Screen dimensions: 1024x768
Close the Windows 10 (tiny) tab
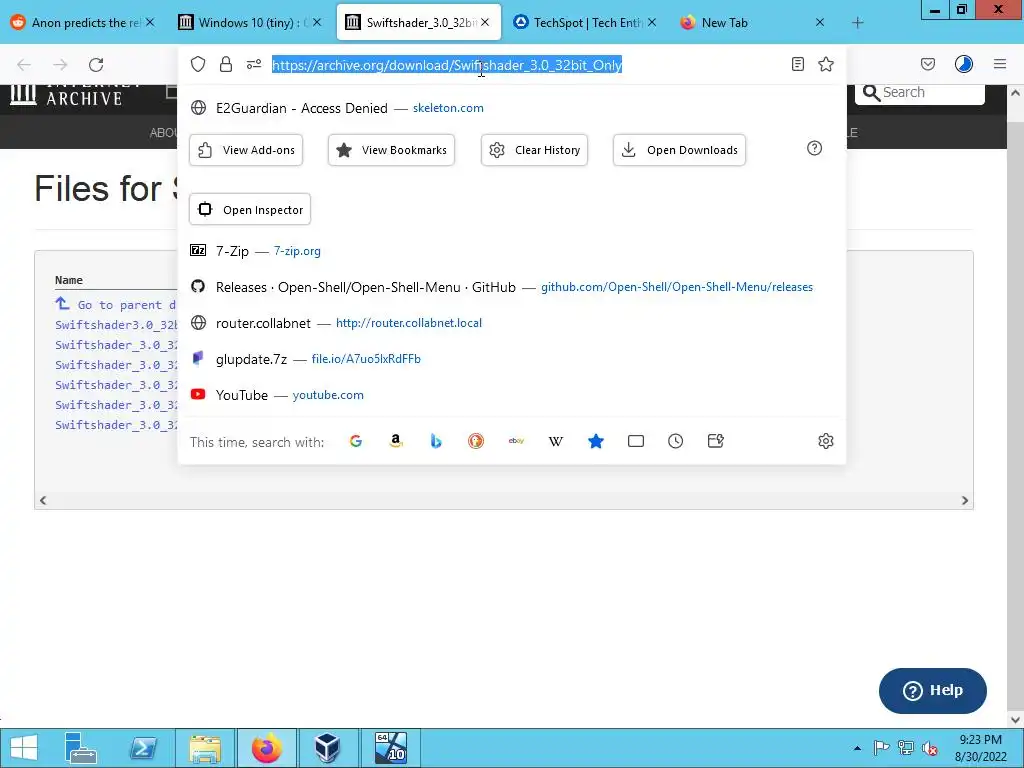[x=317, y=22]
